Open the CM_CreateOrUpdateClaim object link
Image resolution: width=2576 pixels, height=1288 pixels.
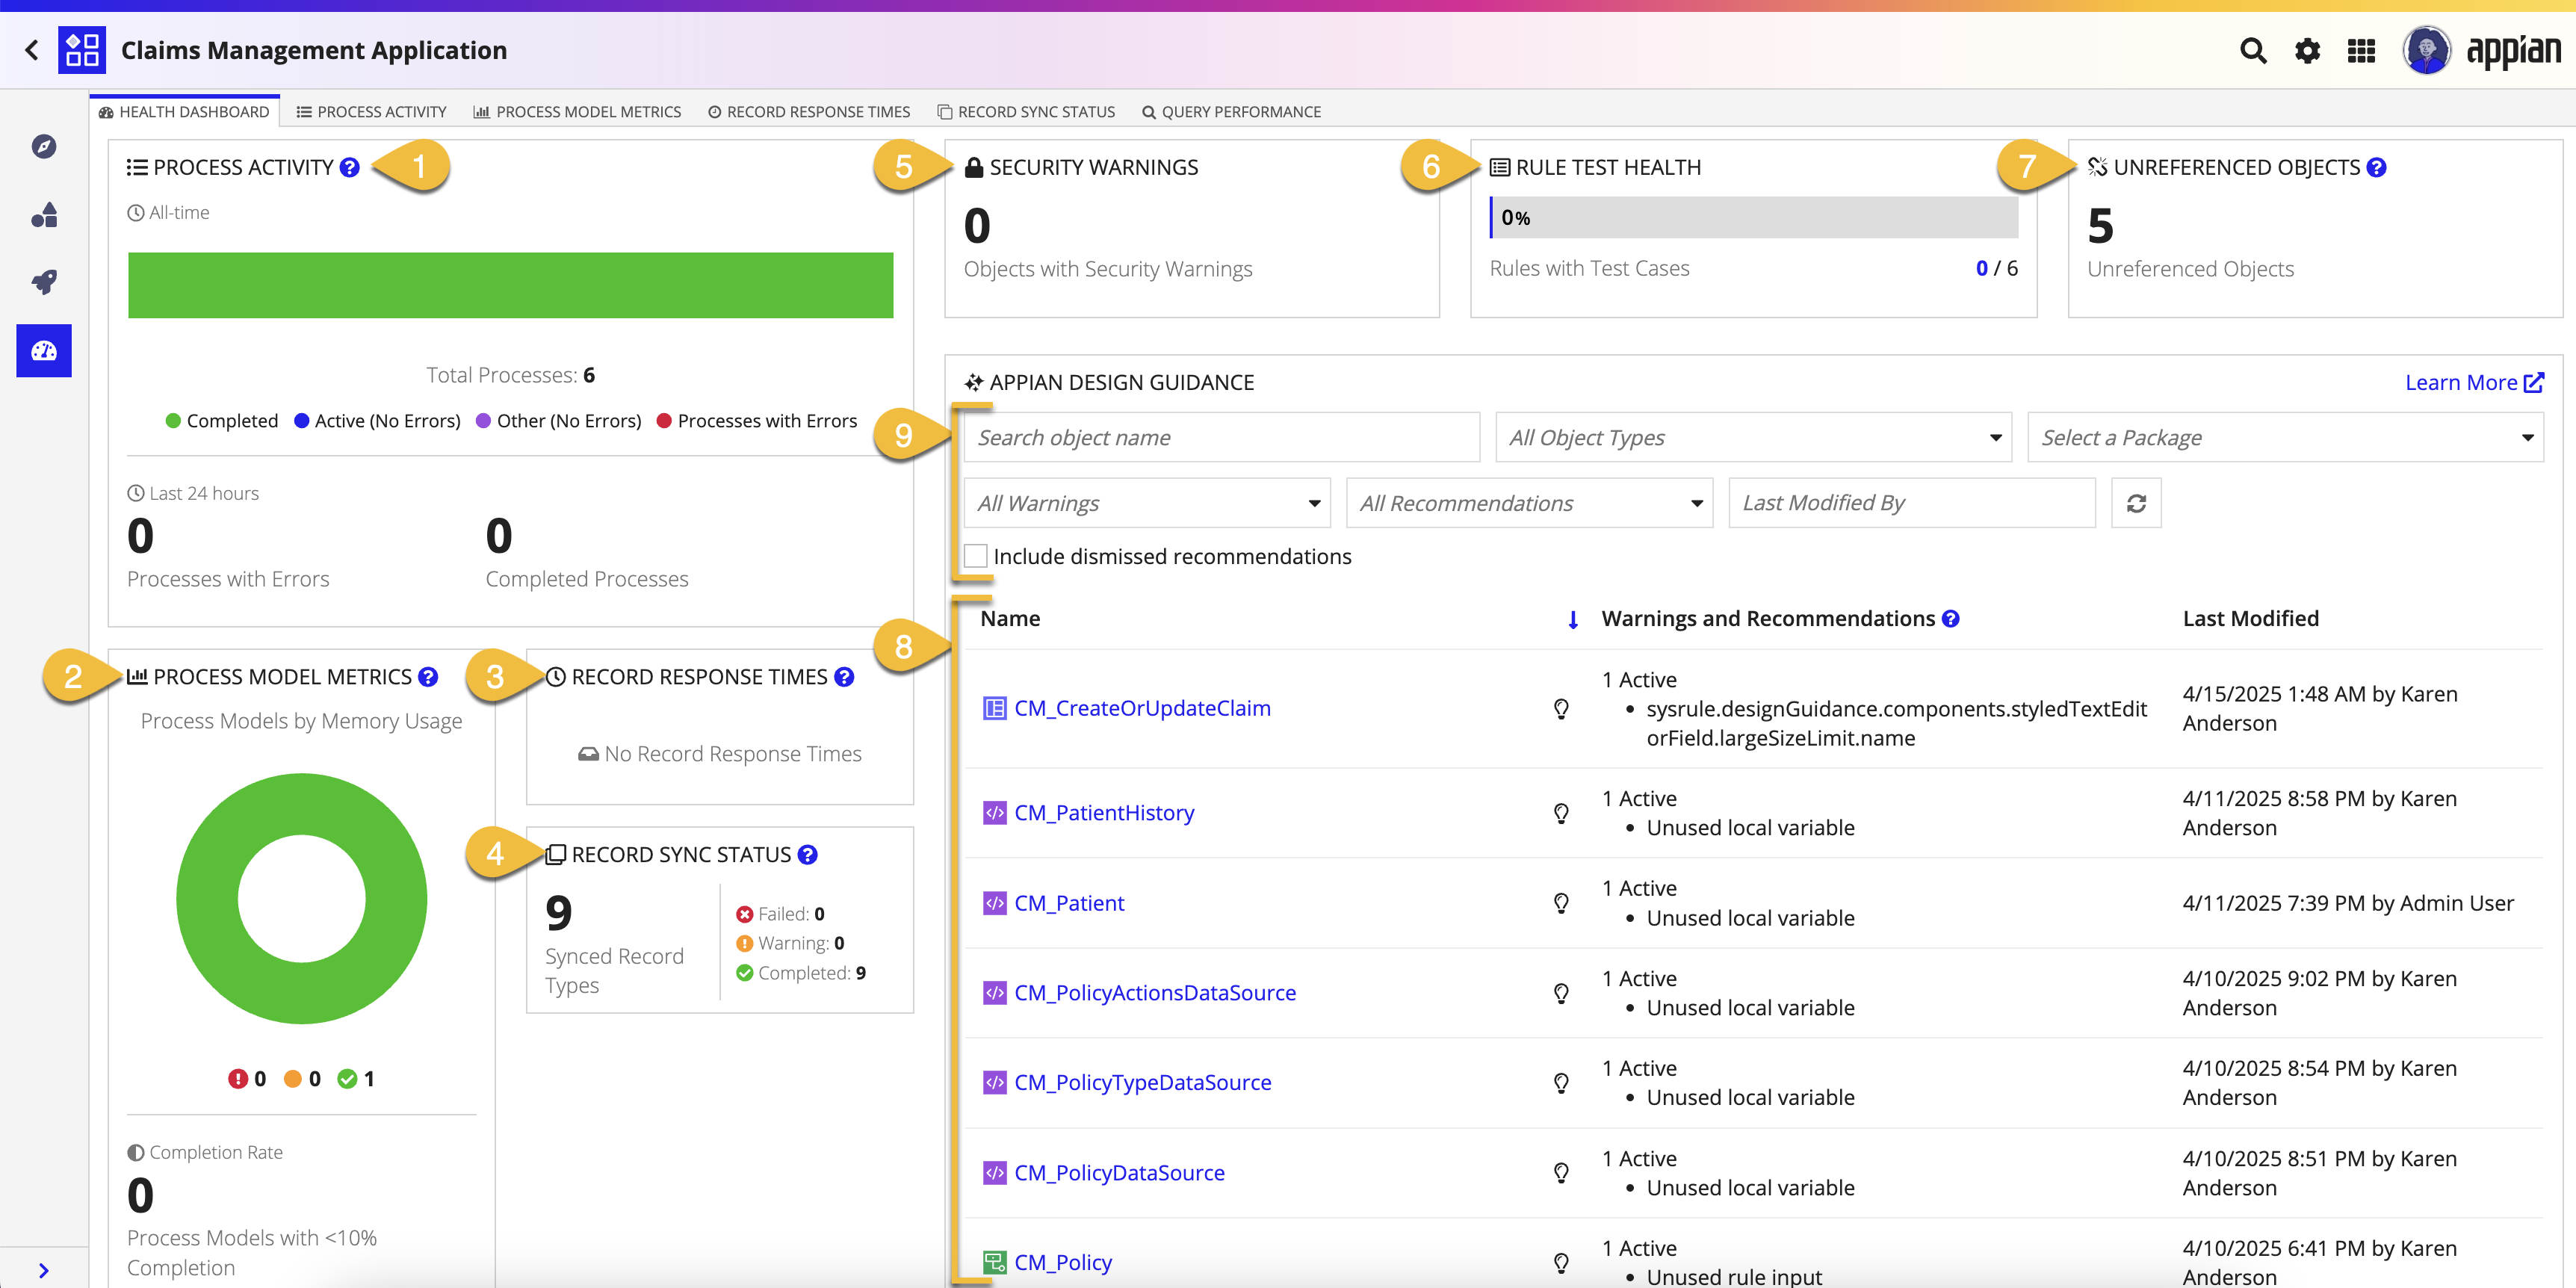click(x=1142, y=708)
